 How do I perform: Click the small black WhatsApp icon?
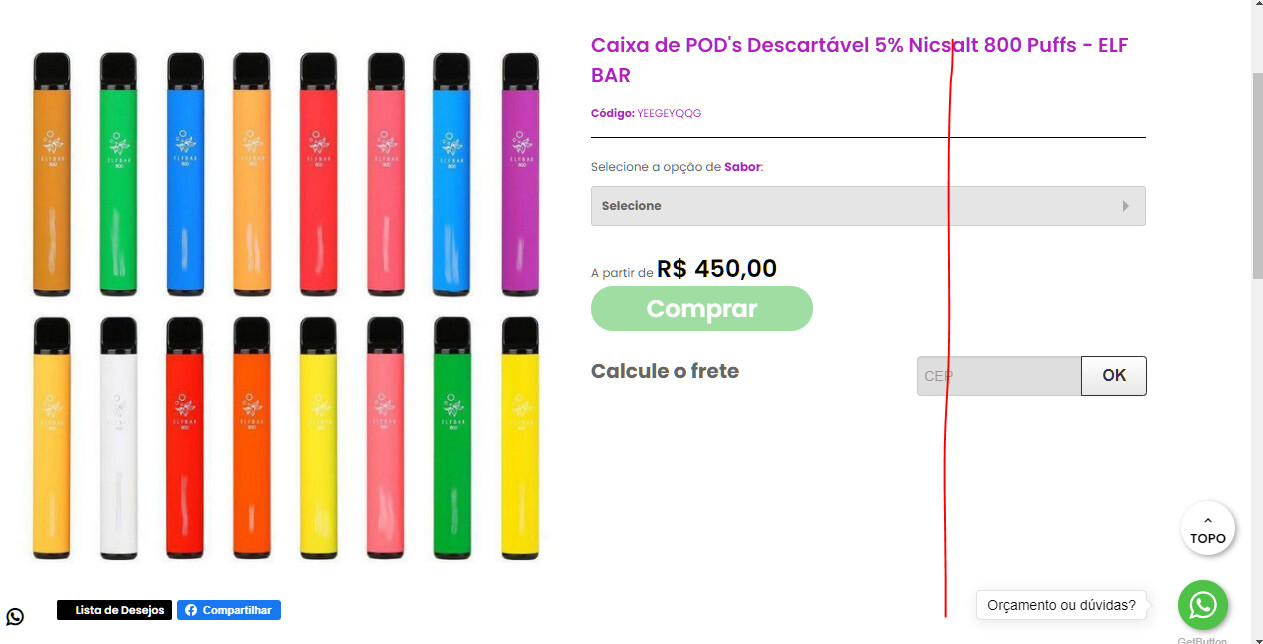[x=15, y=616]
